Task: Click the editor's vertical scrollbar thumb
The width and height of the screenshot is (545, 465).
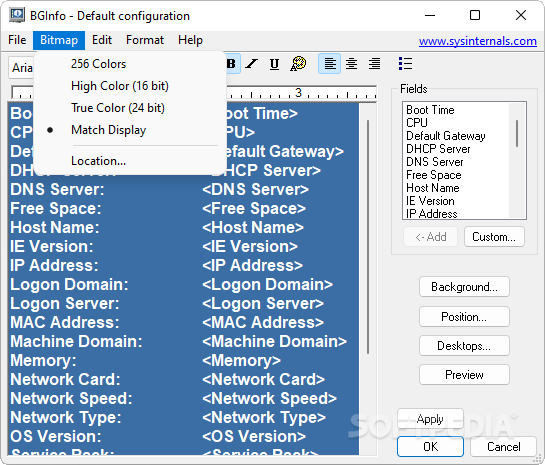Action: click(368, 237)
